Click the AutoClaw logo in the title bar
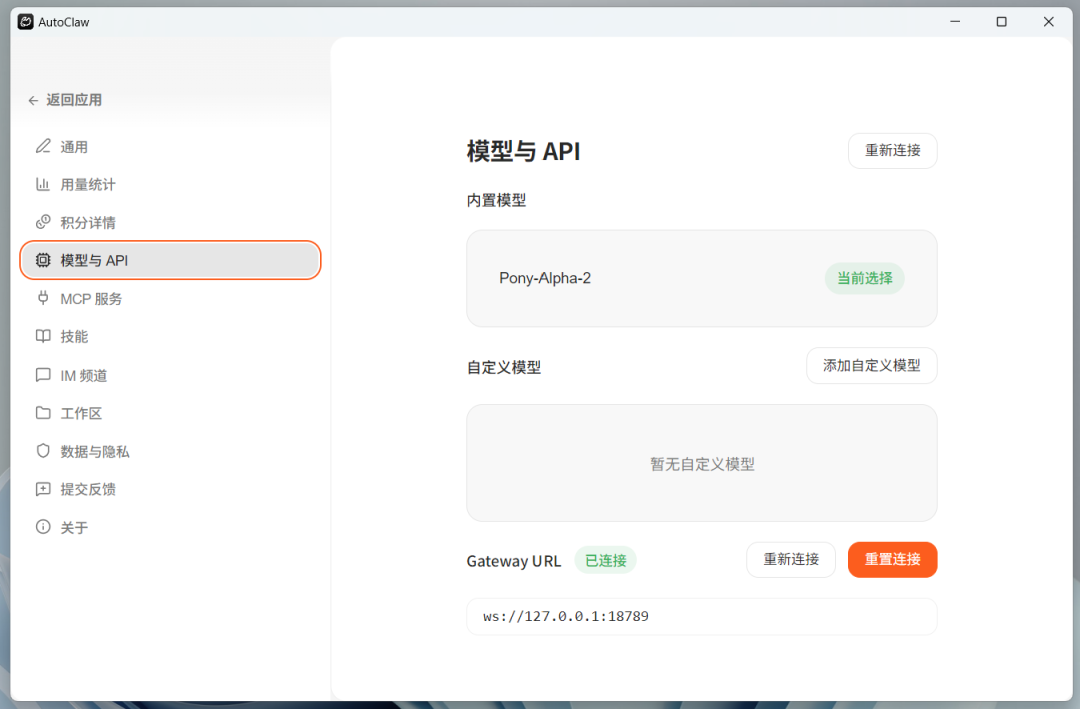This screenshot has width=1080, height=709. [25, 21]
